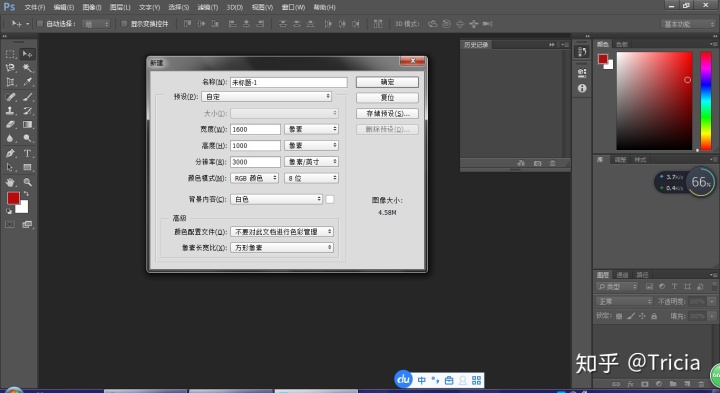Open 预设 dropdown set to 自定
Viewport: 720px width, 393px height.
point(267,96)
